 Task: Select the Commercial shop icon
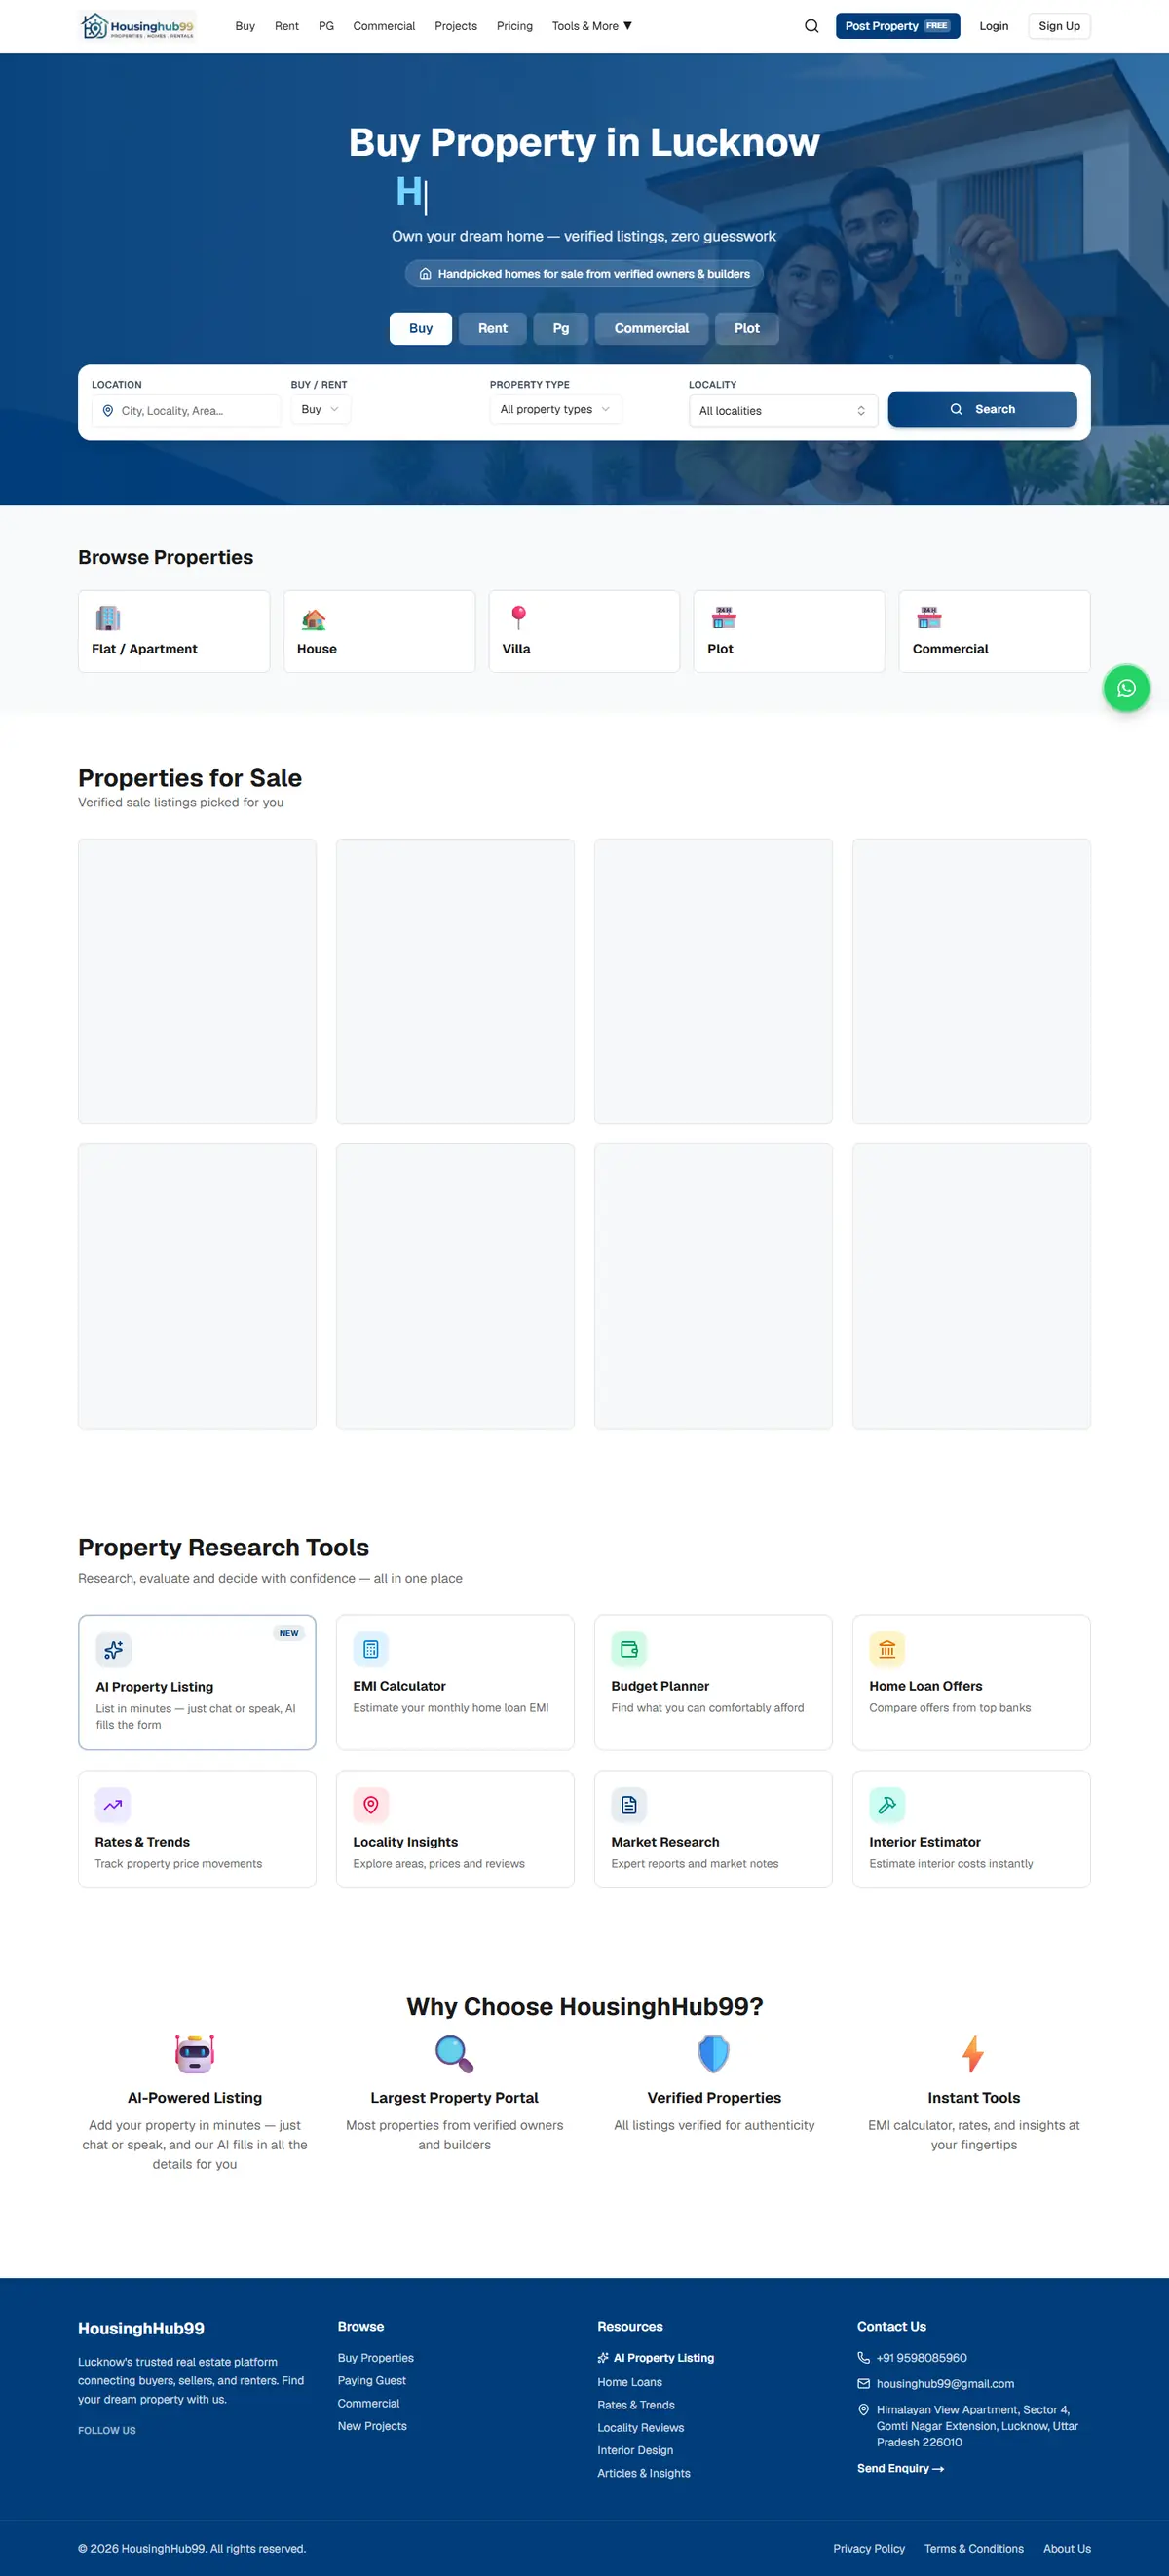pos(929,618)
